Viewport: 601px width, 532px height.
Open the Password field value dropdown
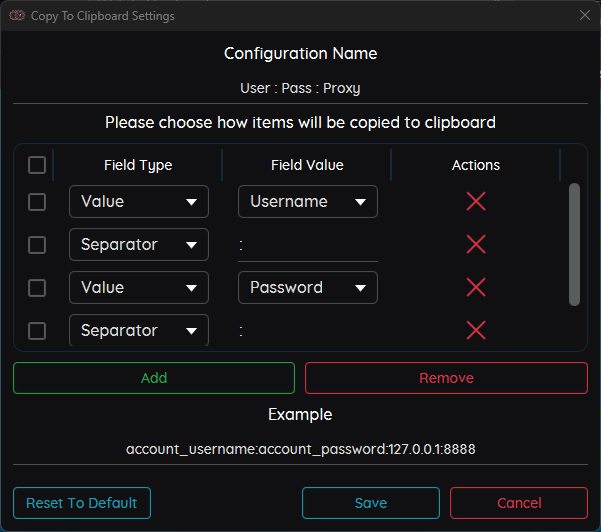307,288
